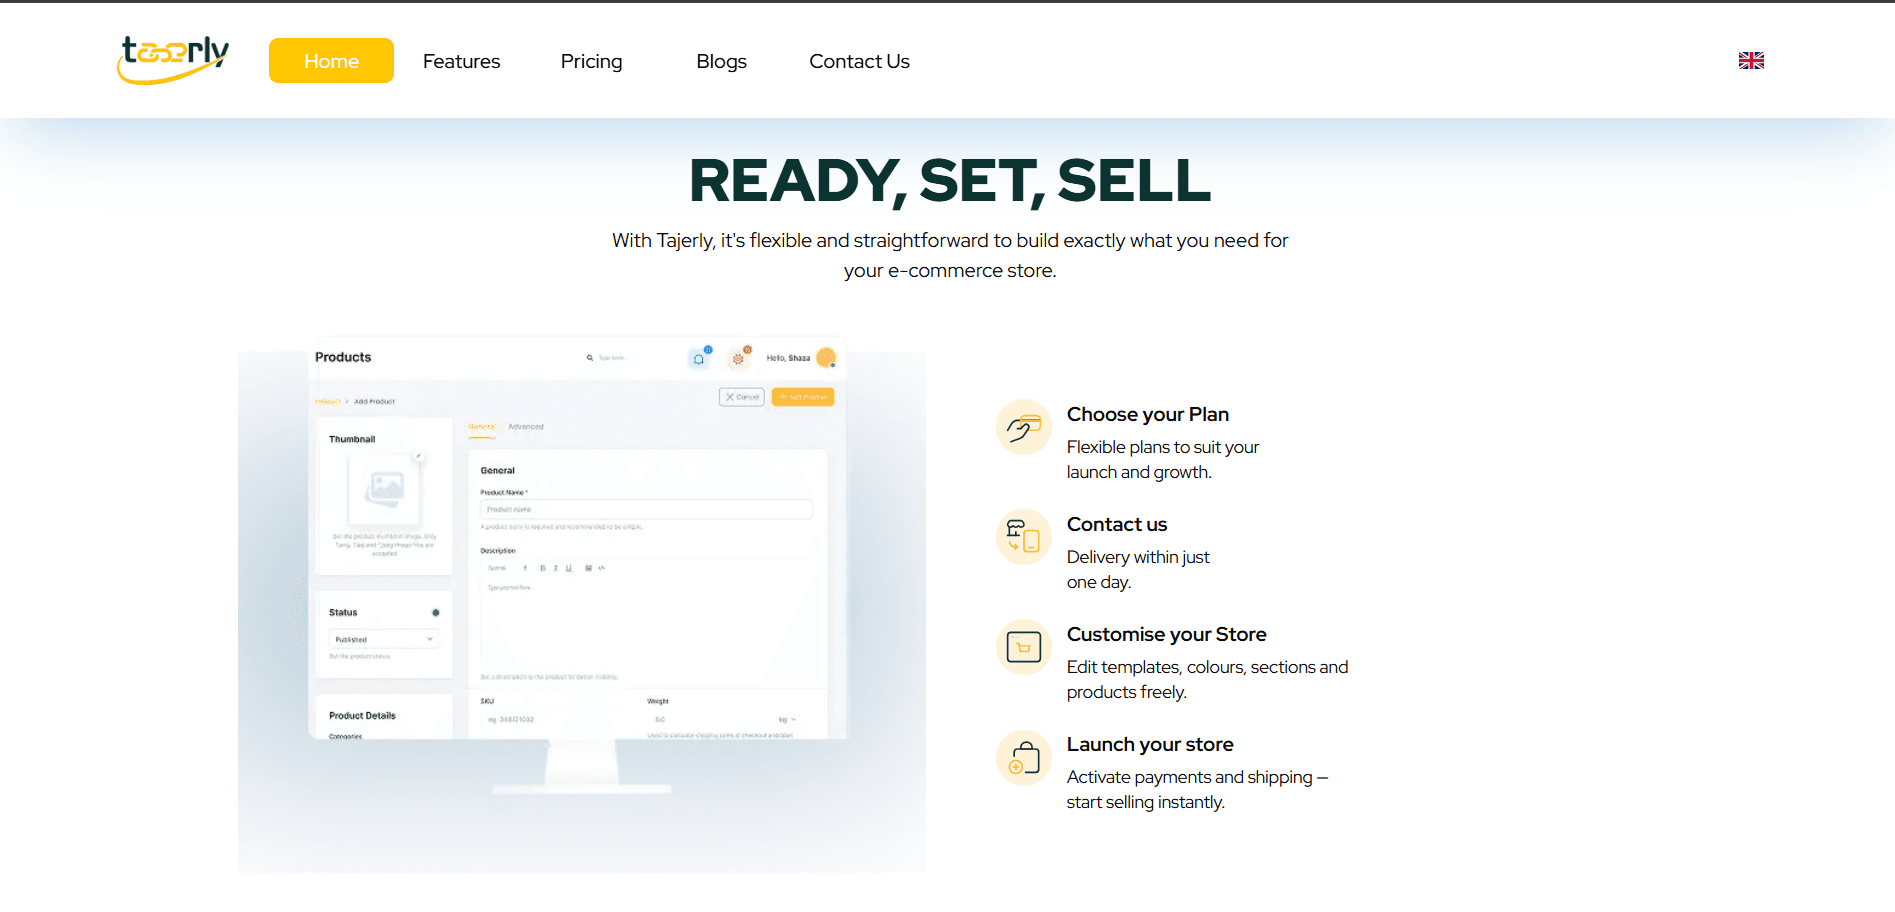Open the UK flag language selector

(1750, 61)
